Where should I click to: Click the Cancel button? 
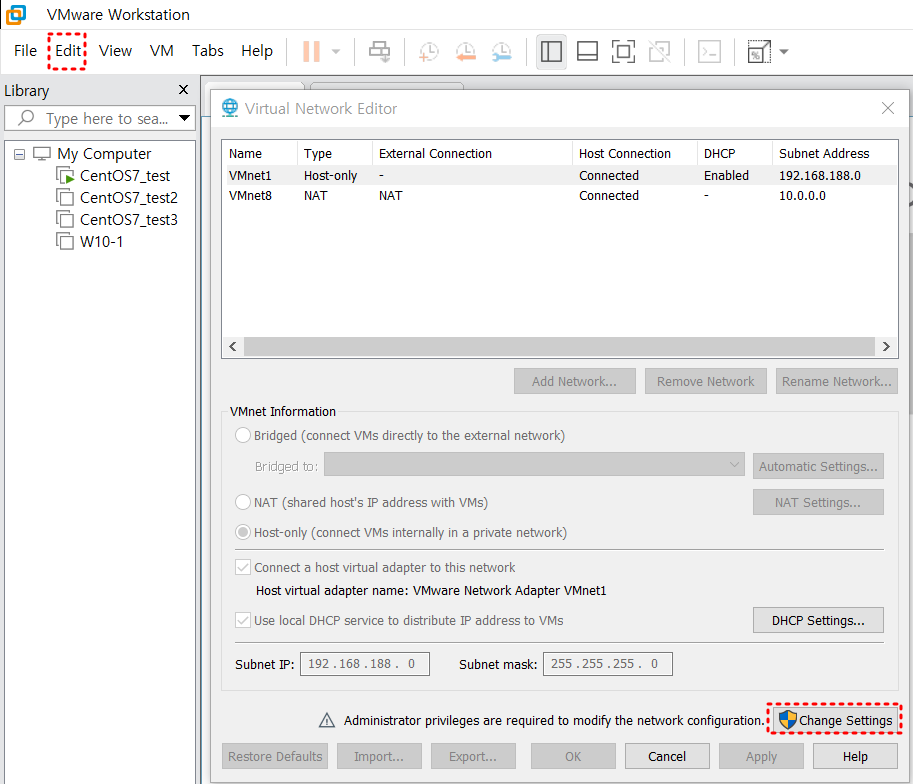coord(667,756)
